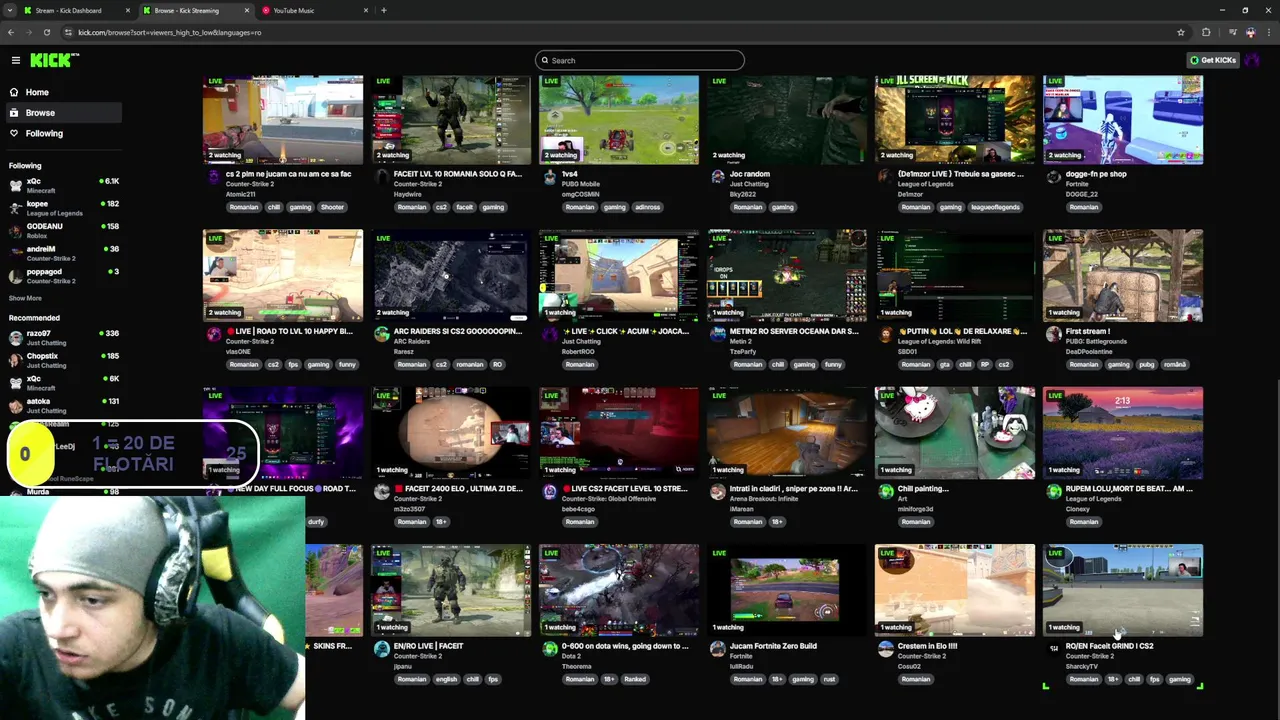
Task: Open Chrome three-dot menu
Action: 1268,32
